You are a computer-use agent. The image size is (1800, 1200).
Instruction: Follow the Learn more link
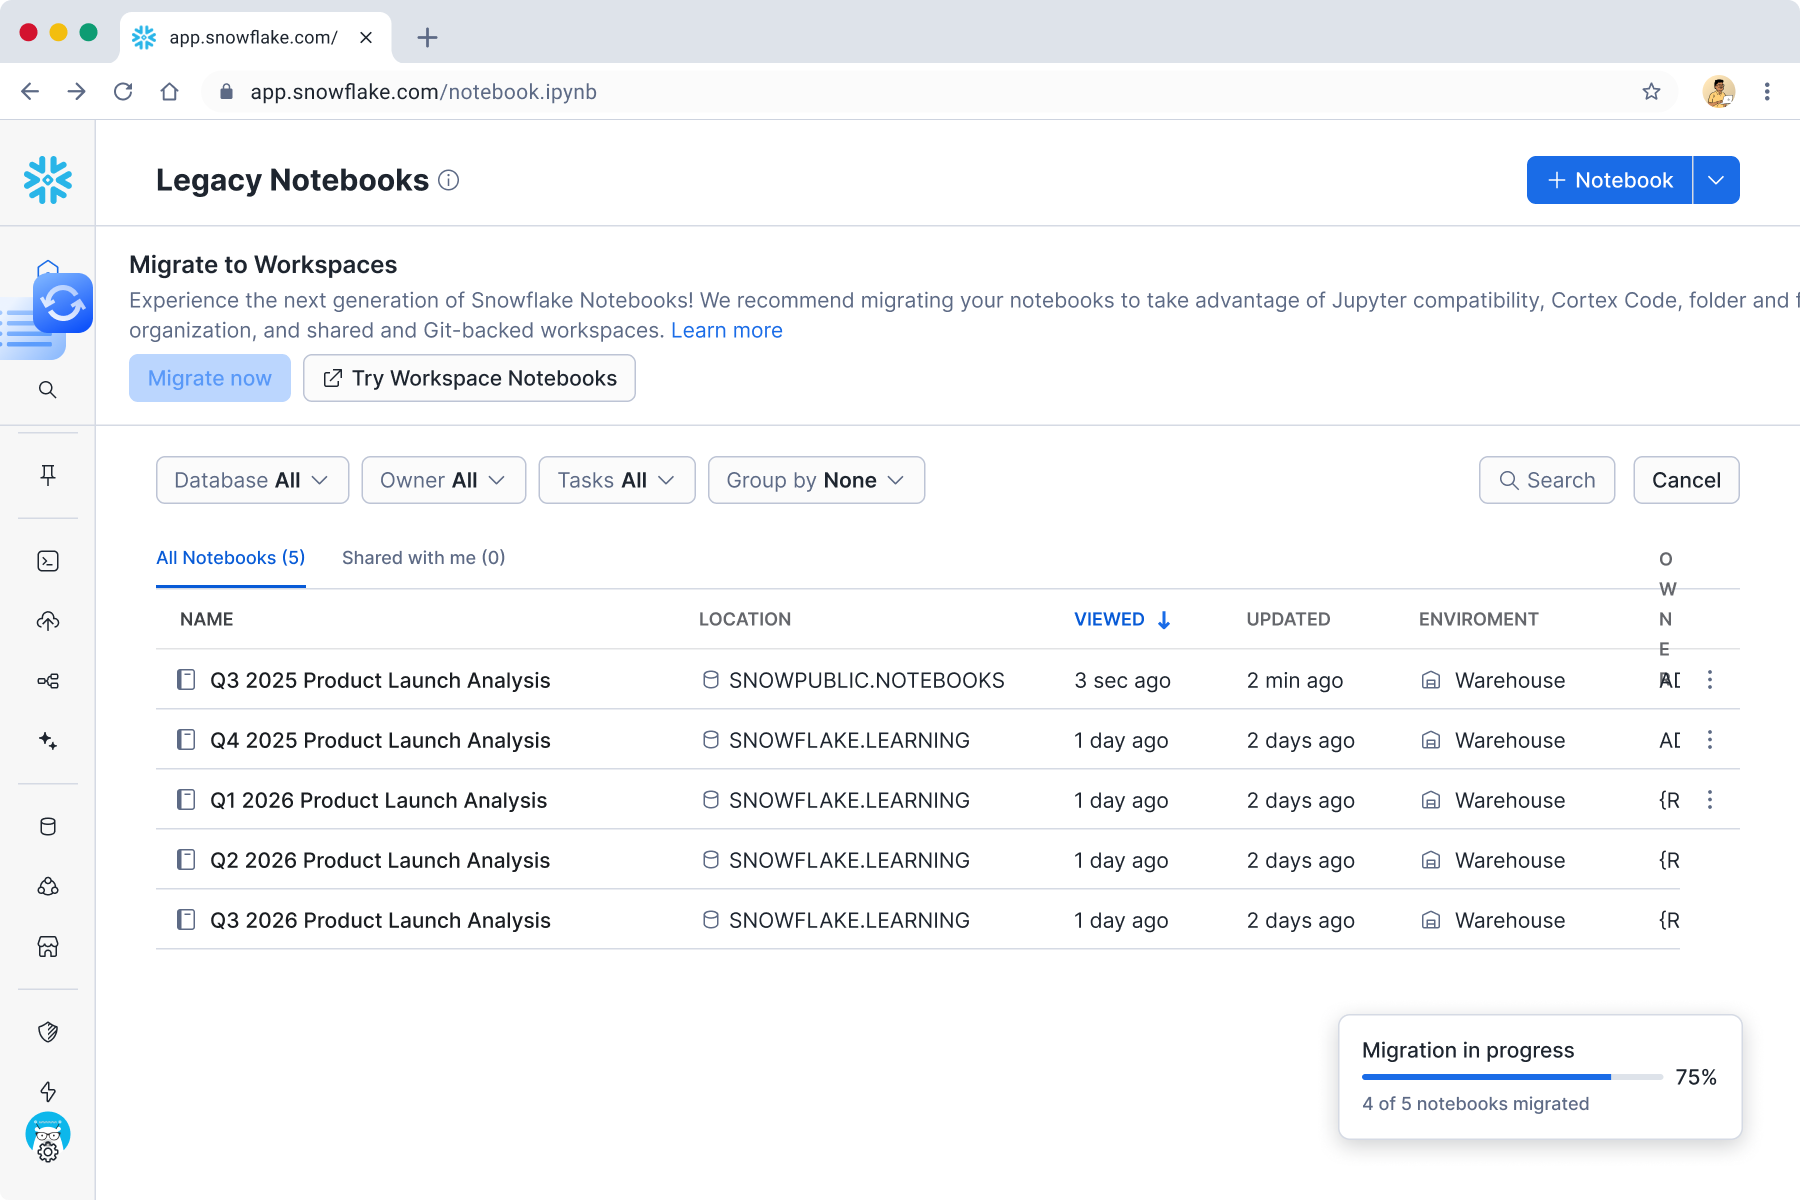[x=727, y=331]
